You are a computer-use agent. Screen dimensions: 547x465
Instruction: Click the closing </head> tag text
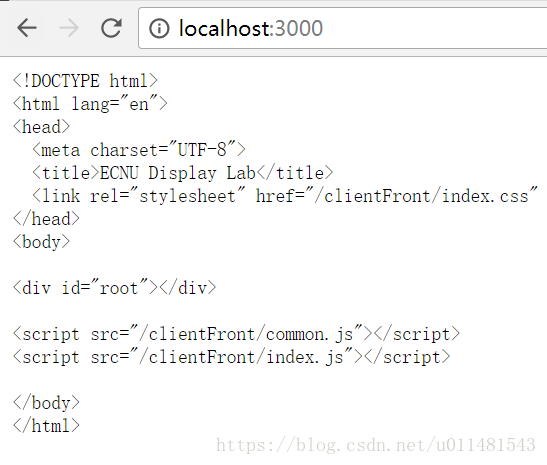coord(46,219)
